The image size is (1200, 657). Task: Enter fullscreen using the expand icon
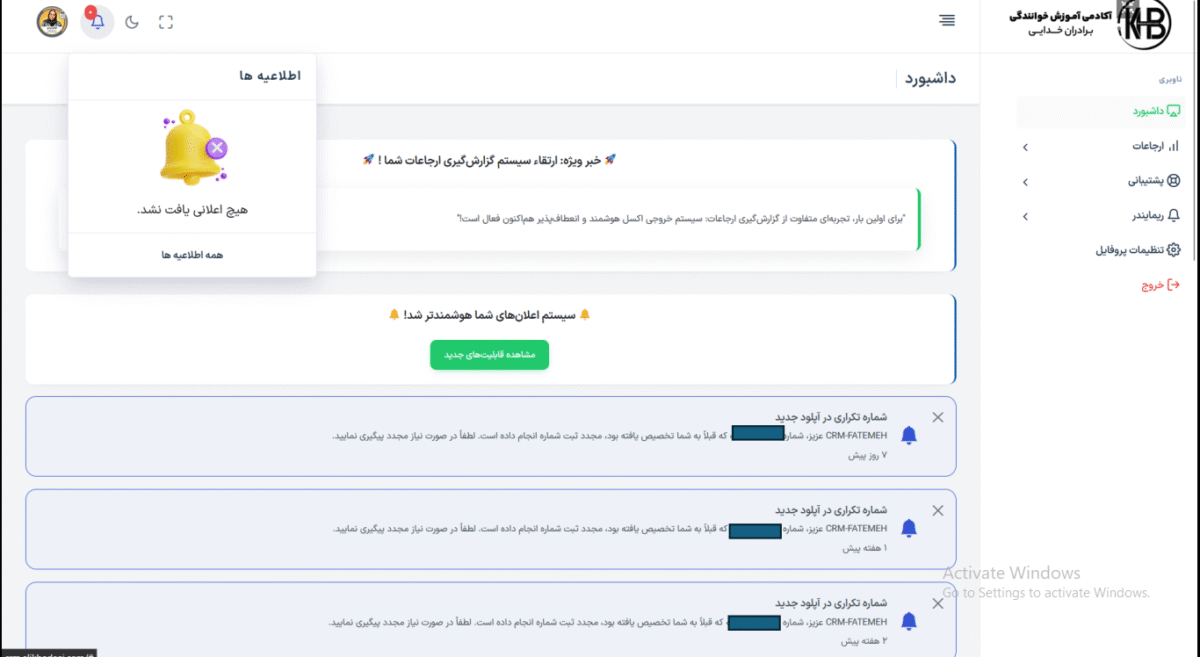(x=166, y=22)
